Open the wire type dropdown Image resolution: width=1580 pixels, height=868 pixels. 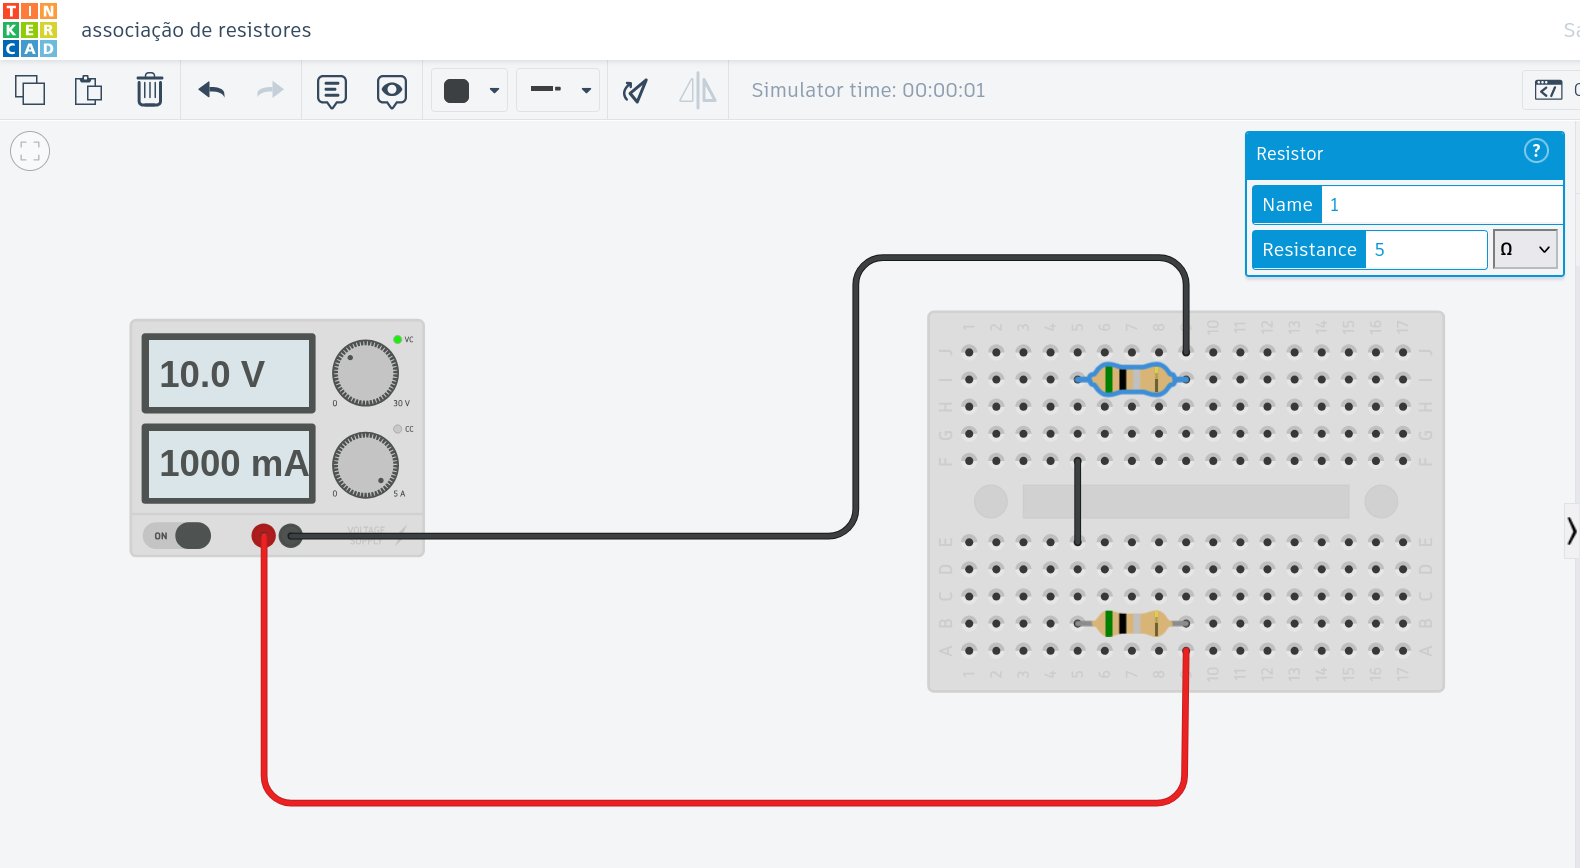[x=558, y=91]
